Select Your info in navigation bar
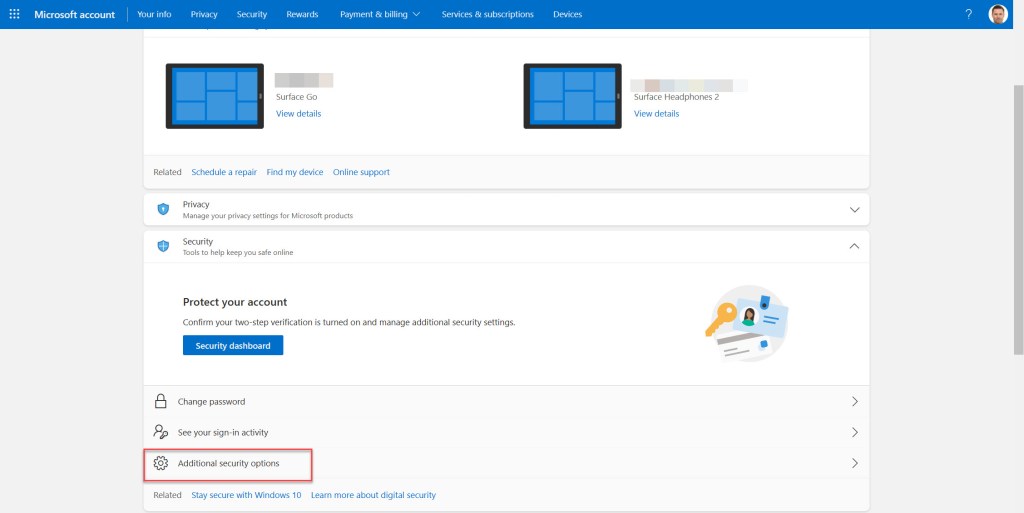 [x=154, y=14]
